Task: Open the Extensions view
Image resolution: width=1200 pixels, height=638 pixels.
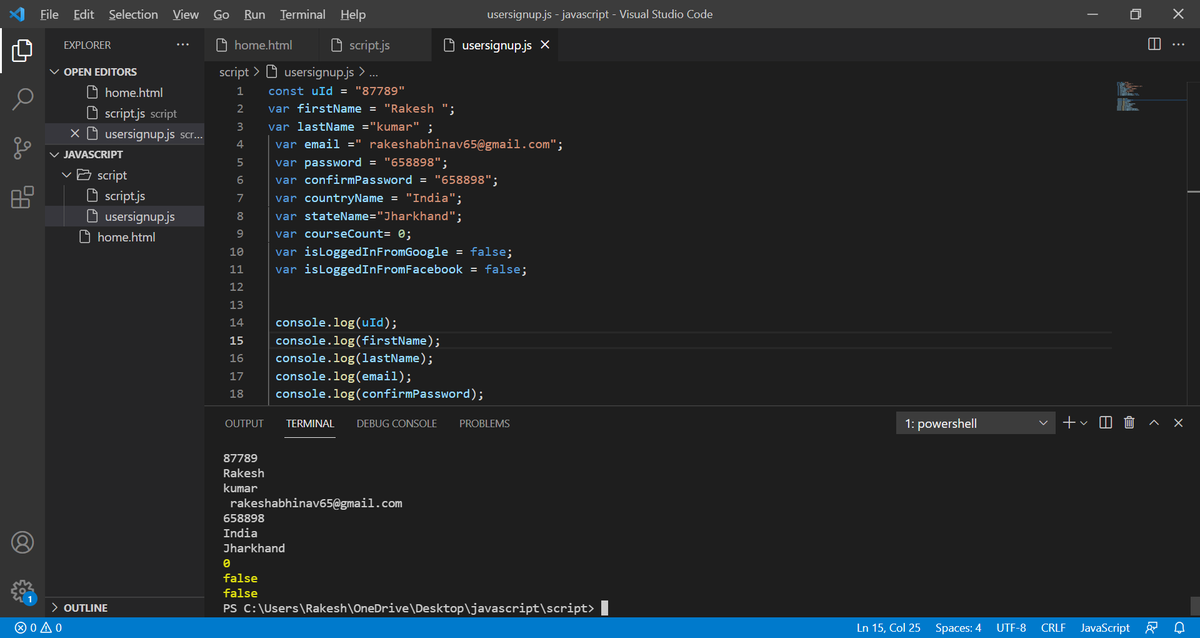Action: coord(22,197)
